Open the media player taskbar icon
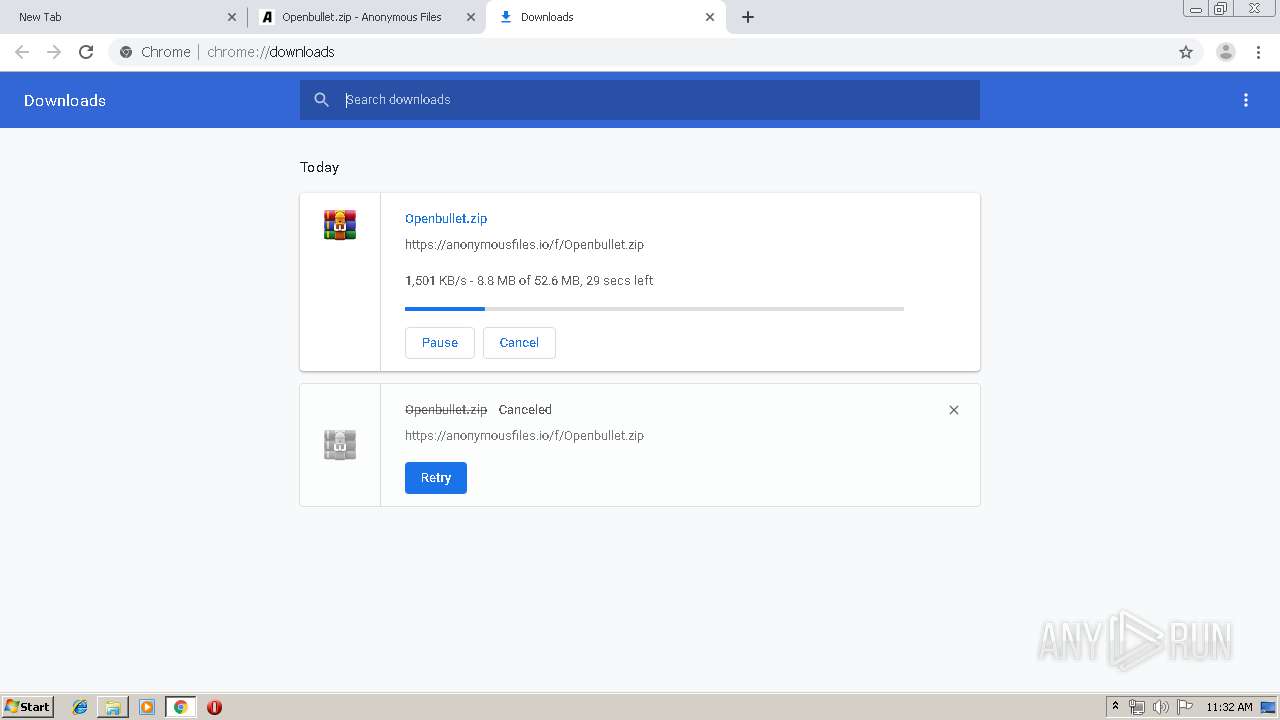 point(147,707)
